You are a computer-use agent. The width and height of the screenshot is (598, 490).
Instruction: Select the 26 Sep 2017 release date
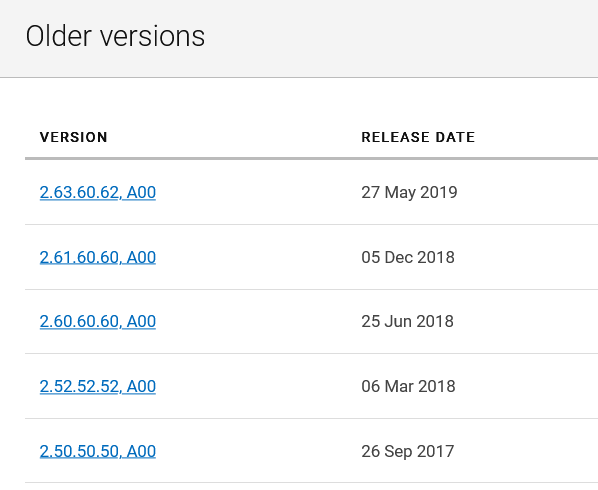point(407,451)
